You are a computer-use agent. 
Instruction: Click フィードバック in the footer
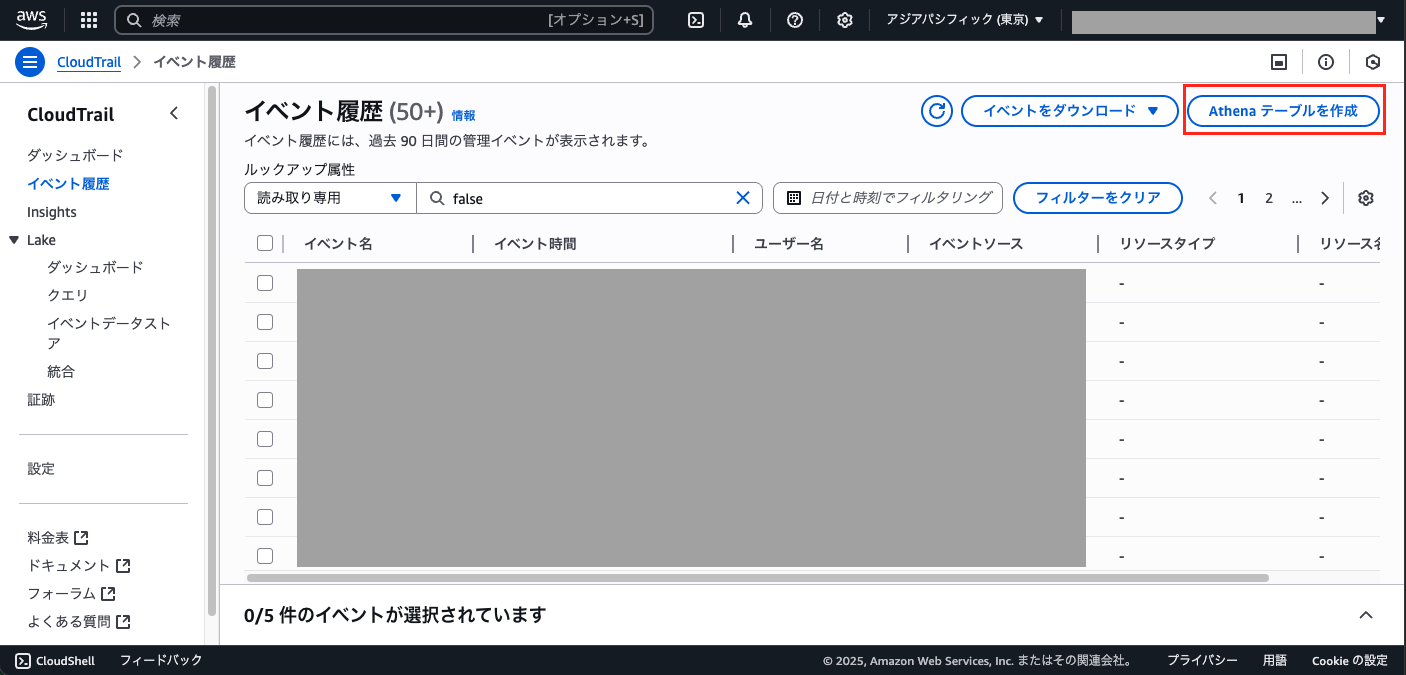[161, 660]
